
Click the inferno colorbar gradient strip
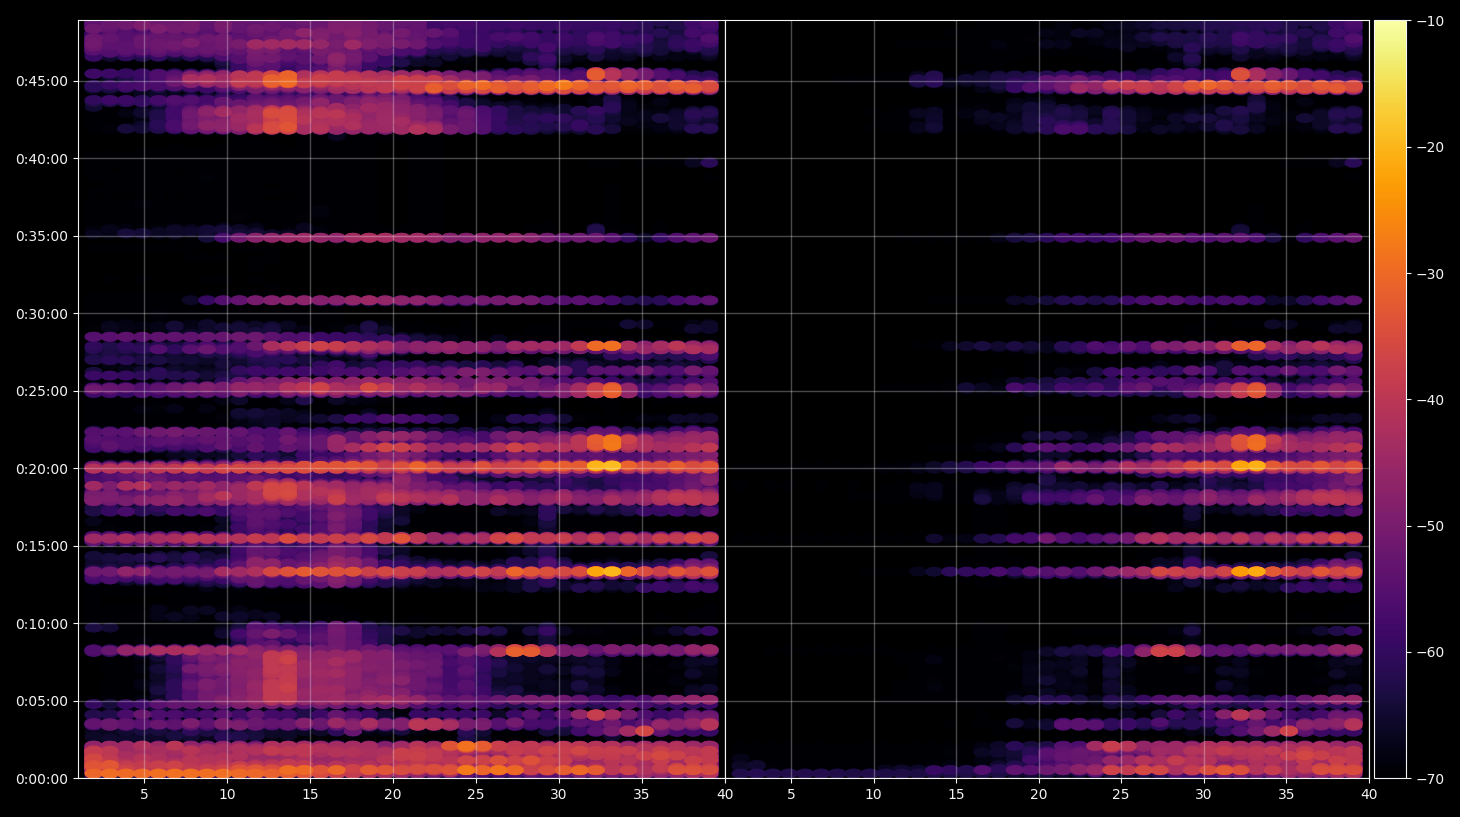click(x=1390, y=399)
